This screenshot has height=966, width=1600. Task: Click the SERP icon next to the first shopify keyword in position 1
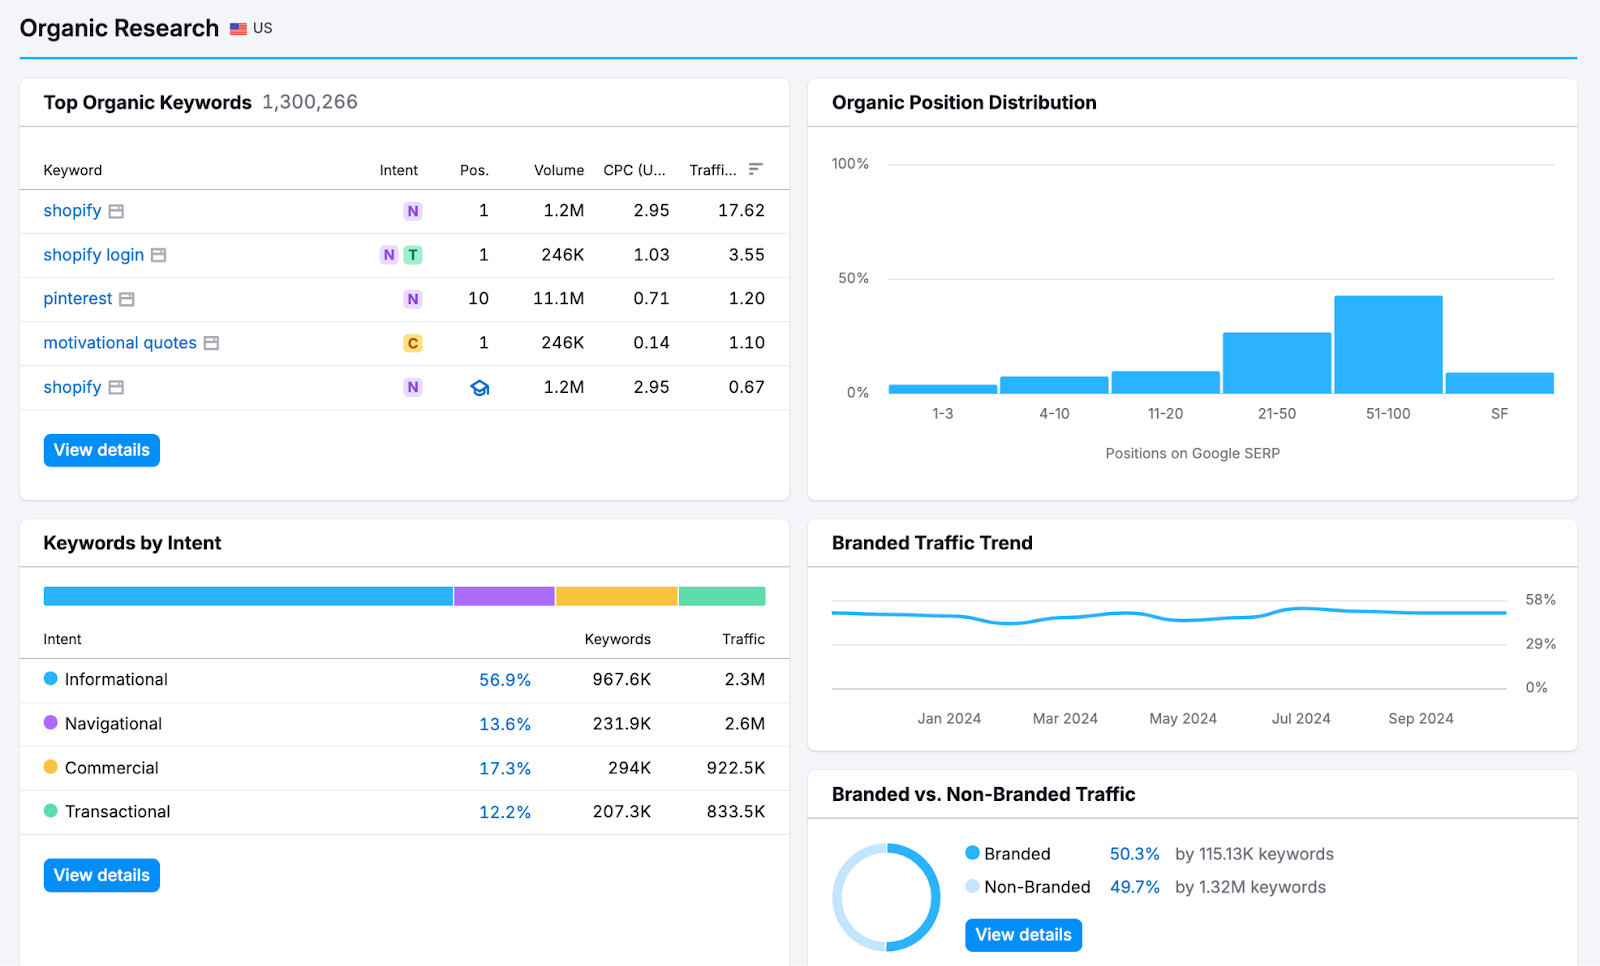(x=116, y=211)
